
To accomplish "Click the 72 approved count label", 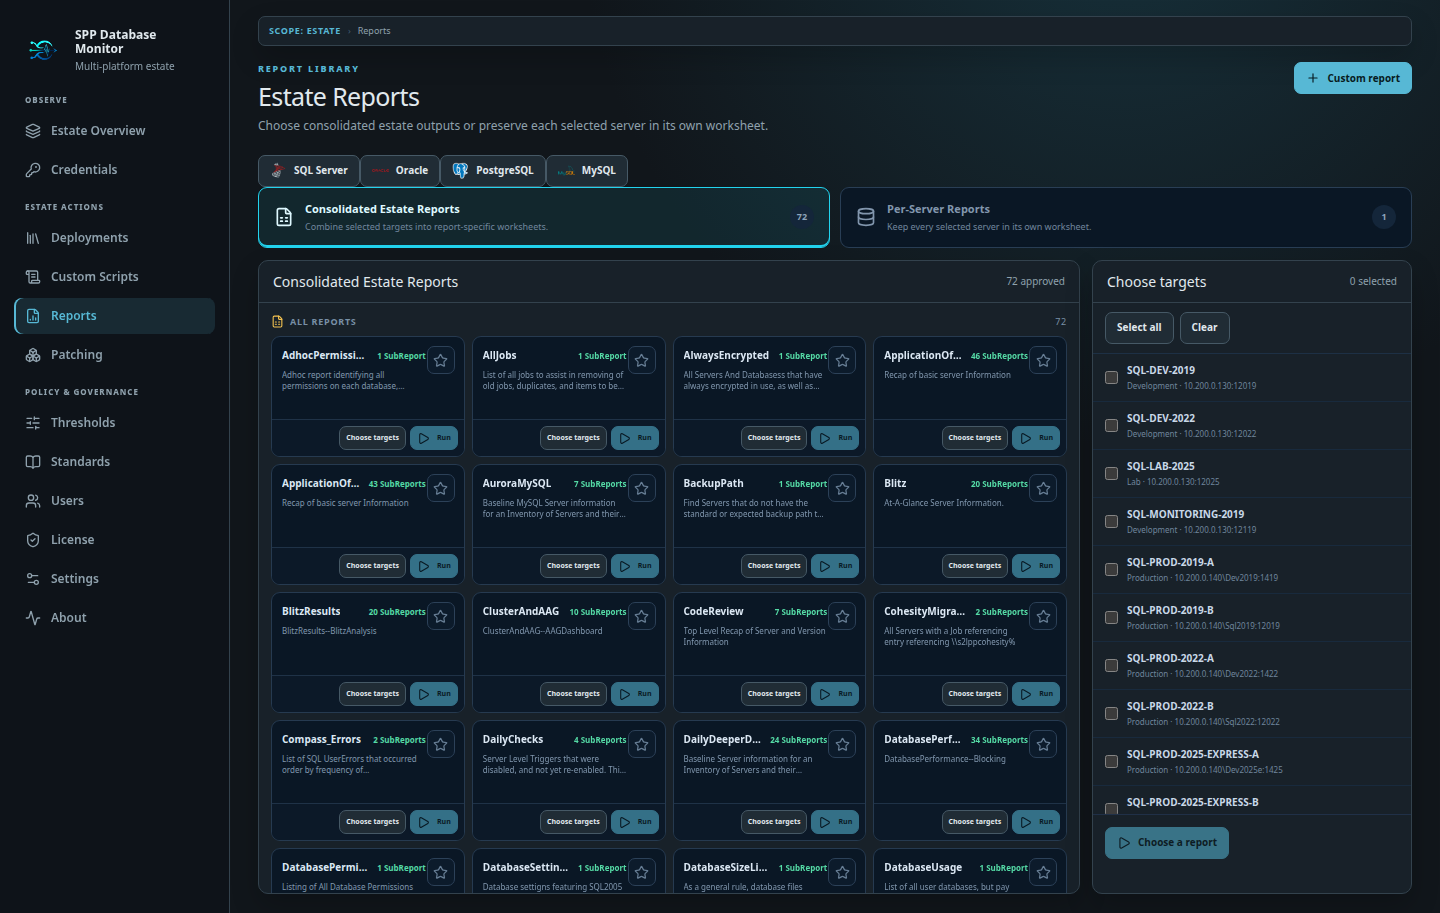I will [1035, 282].
